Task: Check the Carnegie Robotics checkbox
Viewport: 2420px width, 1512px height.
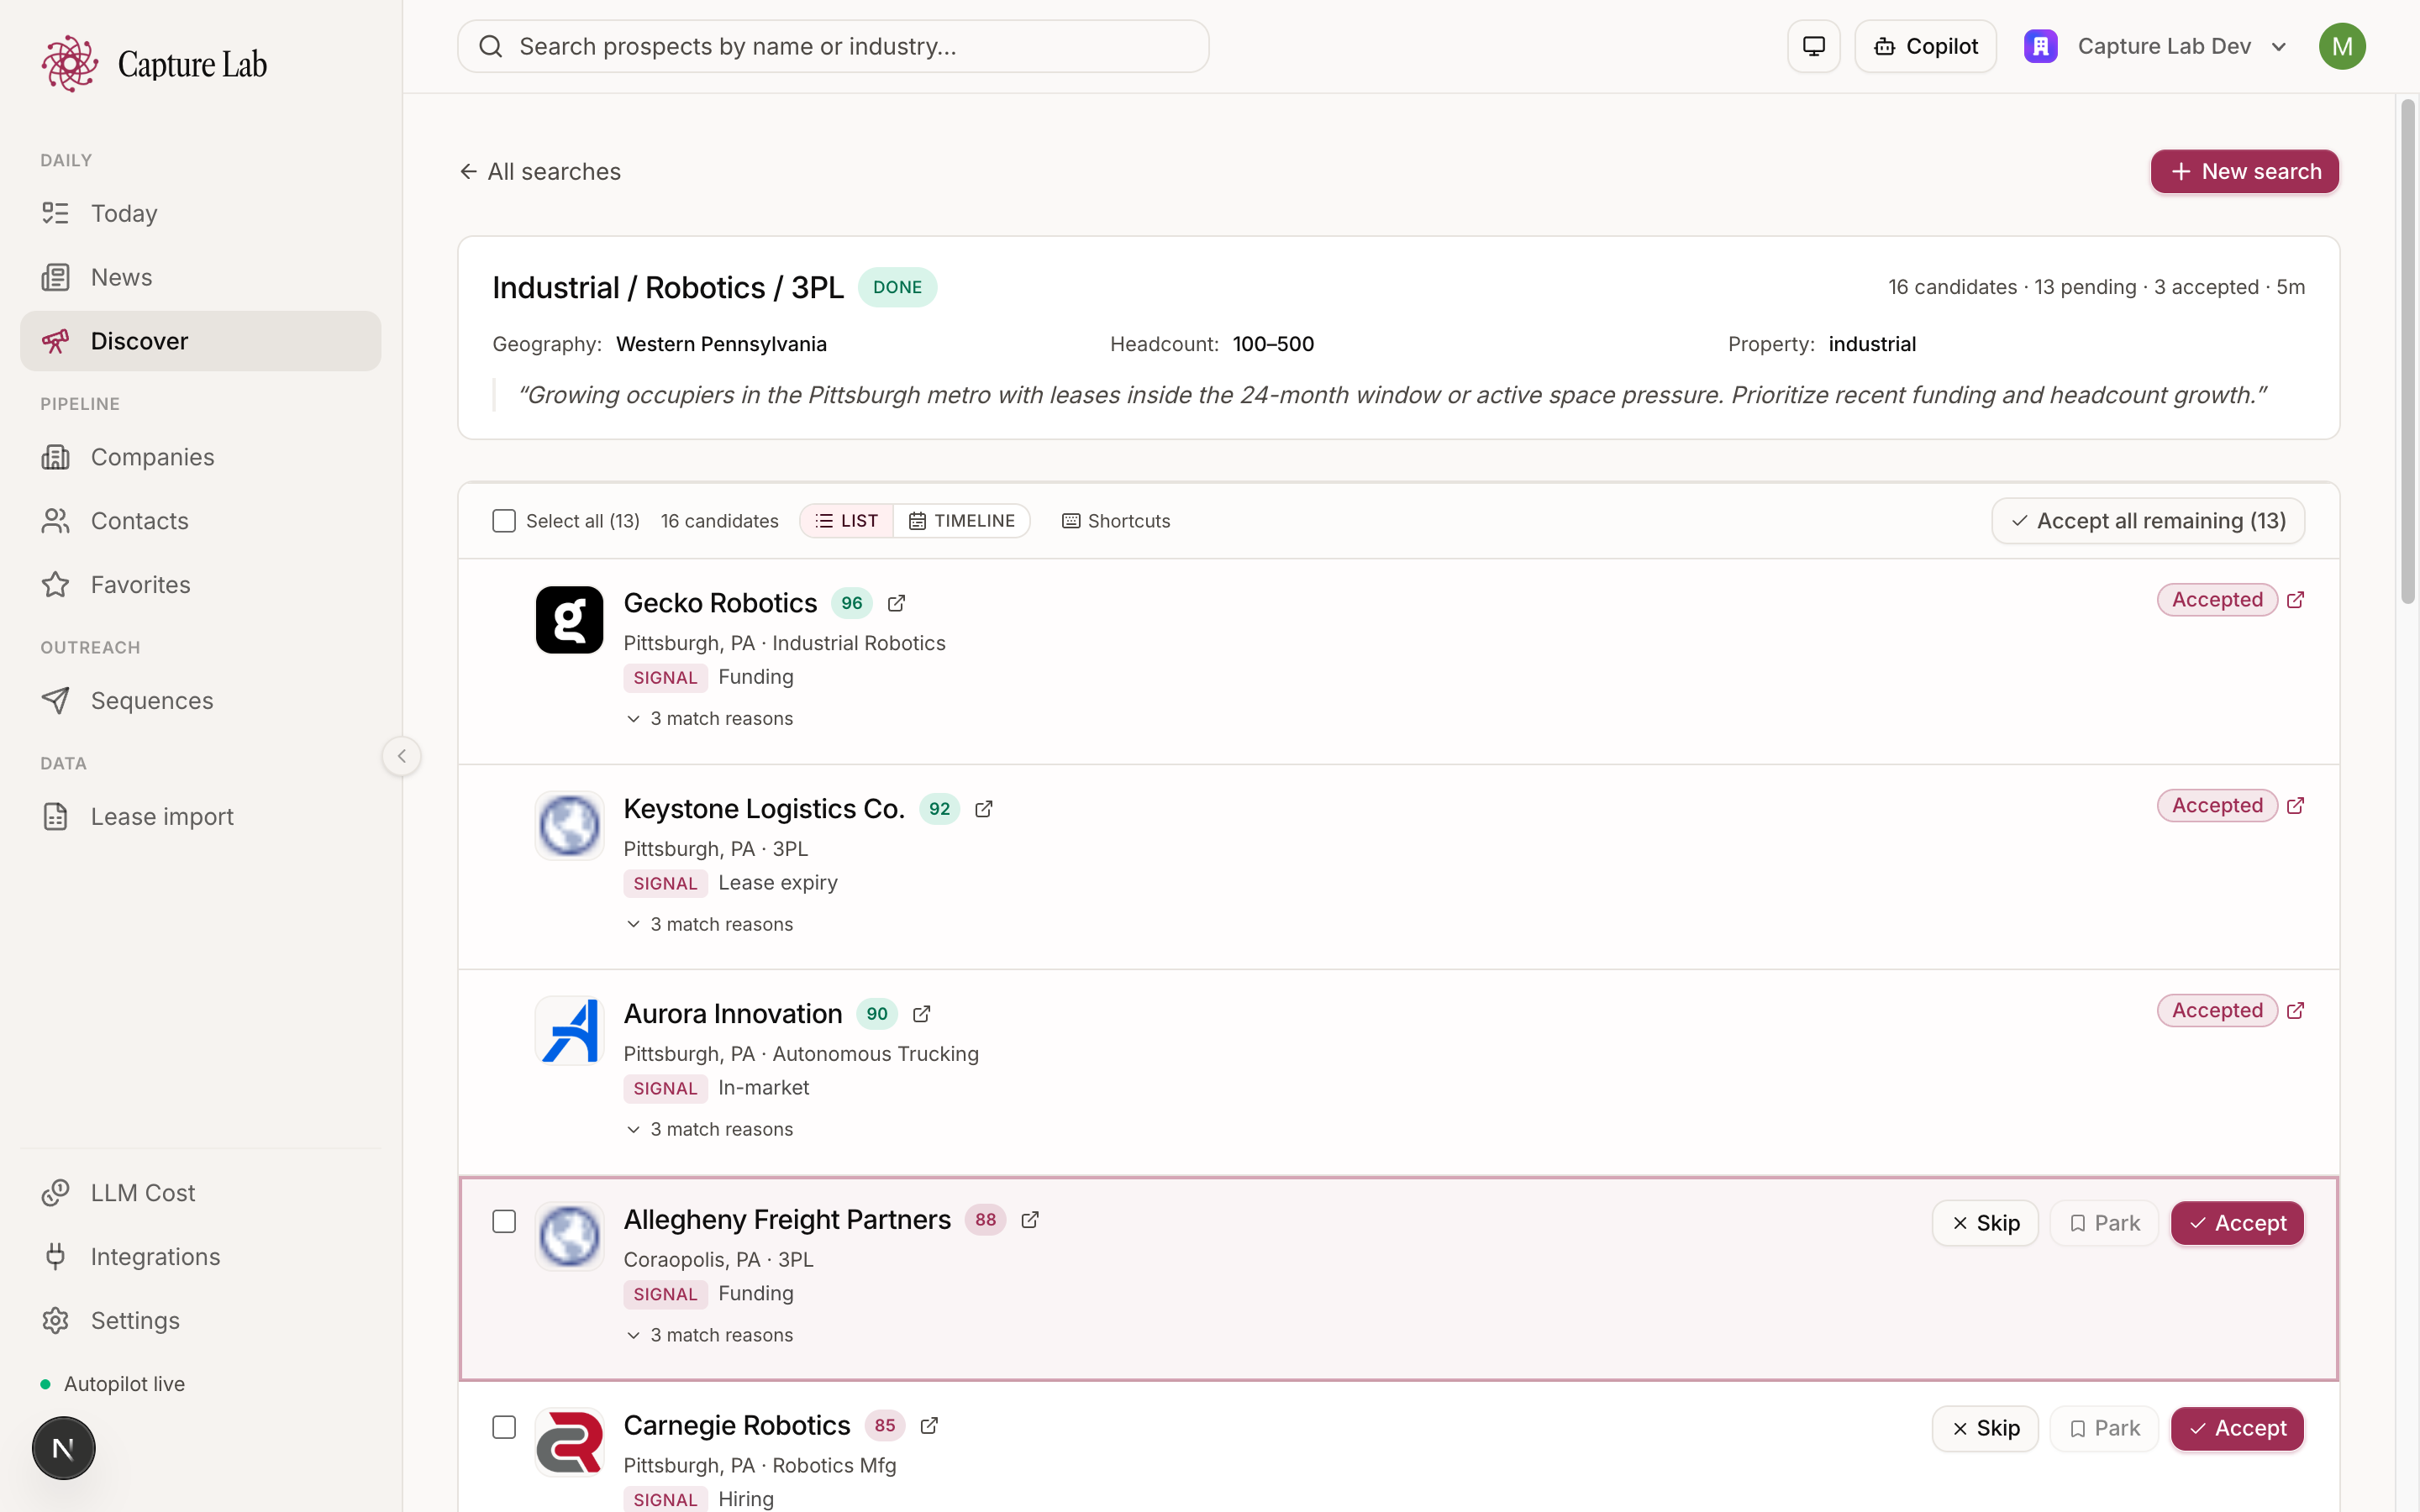Action: point(504,1428)
